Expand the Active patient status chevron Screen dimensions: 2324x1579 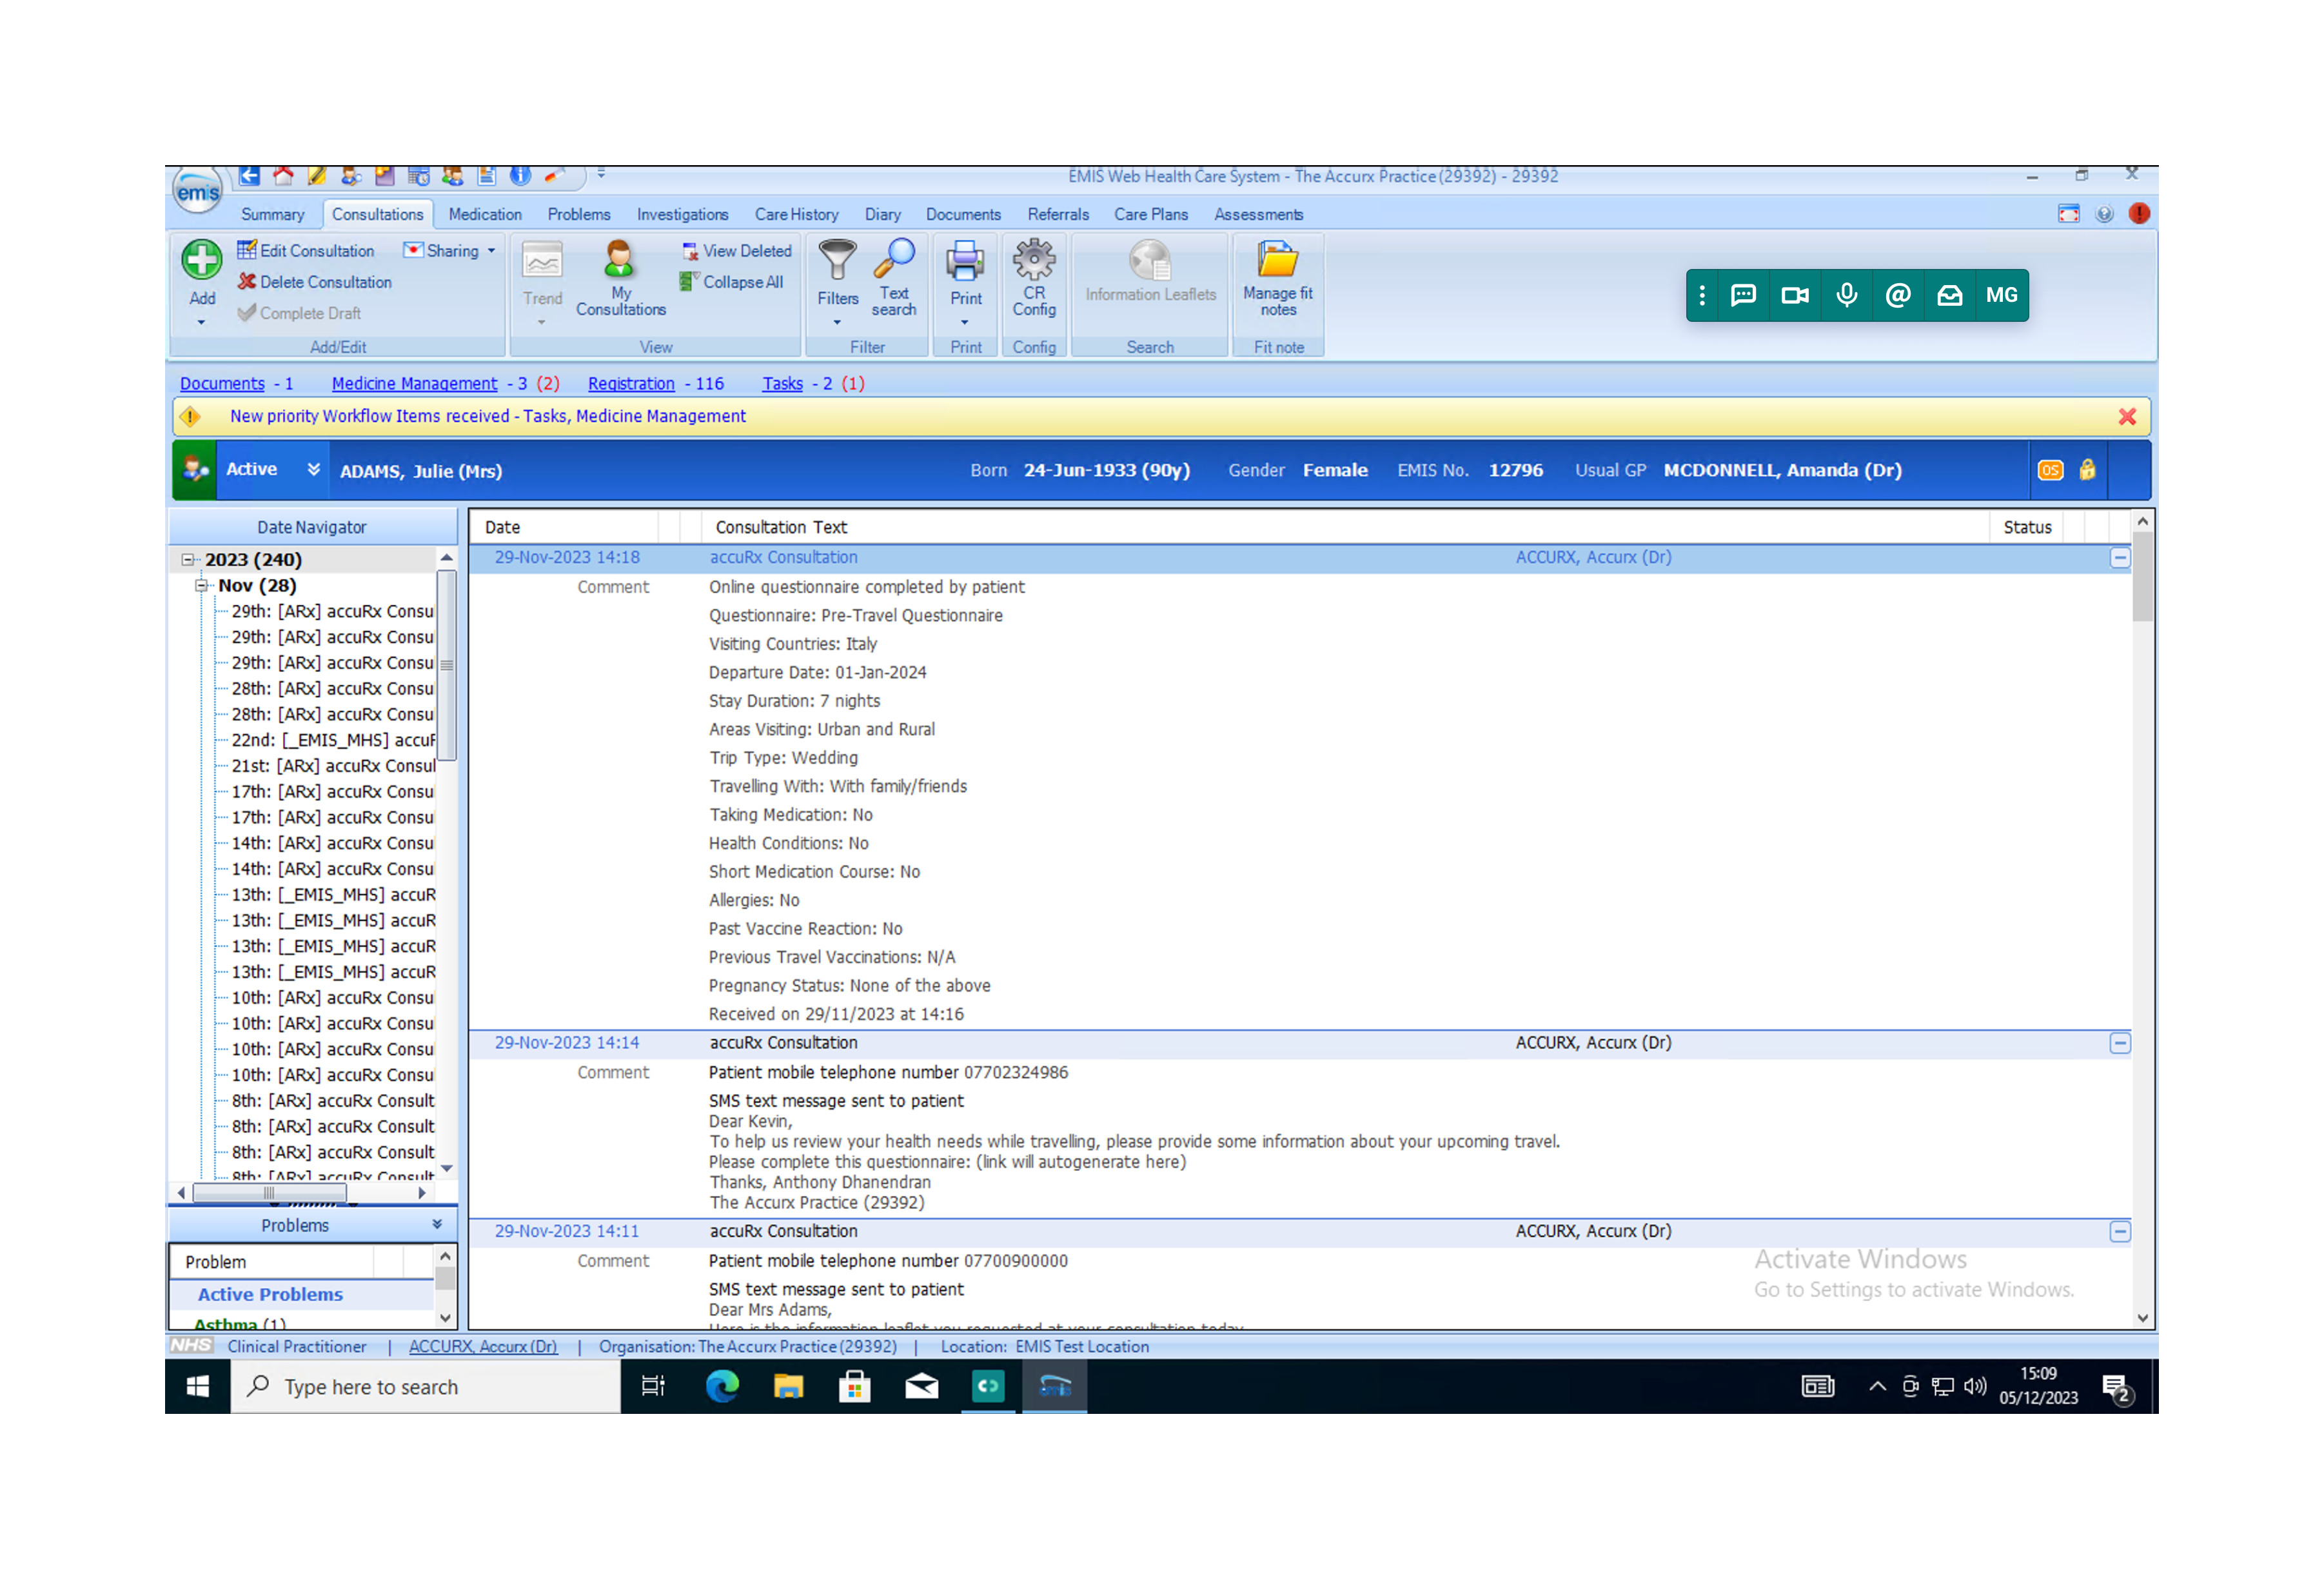coord(313,469)
